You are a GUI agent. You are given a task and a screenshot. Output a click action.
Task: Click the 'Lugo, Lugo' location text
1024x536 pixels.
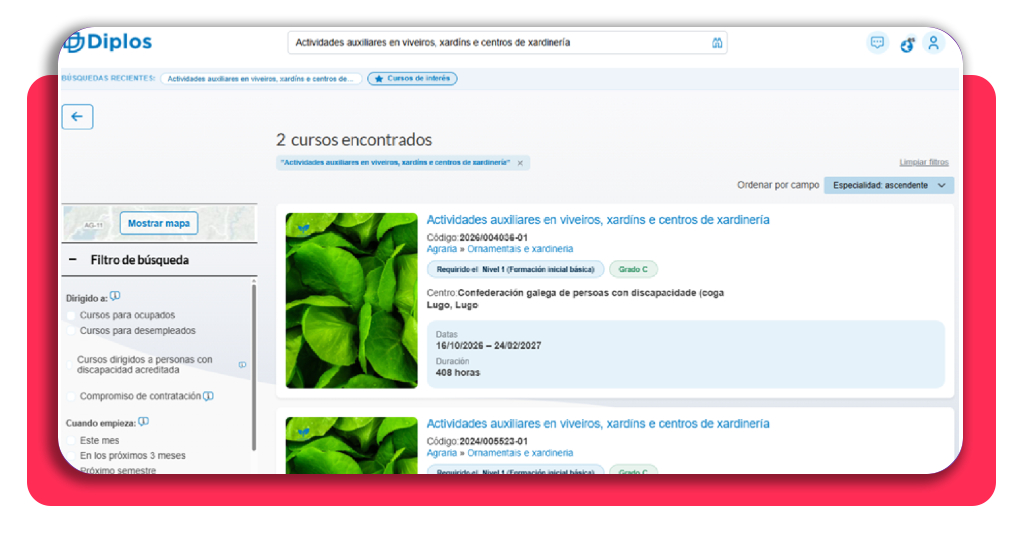click(x=452, y=305)
